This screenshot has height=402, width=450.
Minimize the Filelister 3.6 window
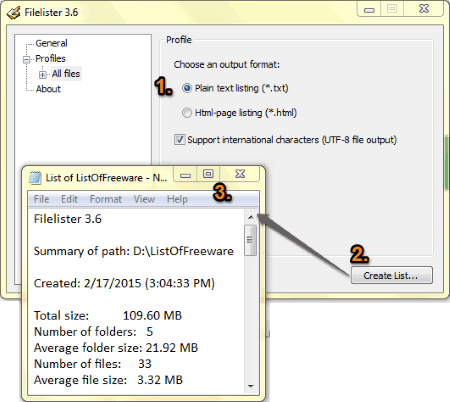click(x=369, y=9)
